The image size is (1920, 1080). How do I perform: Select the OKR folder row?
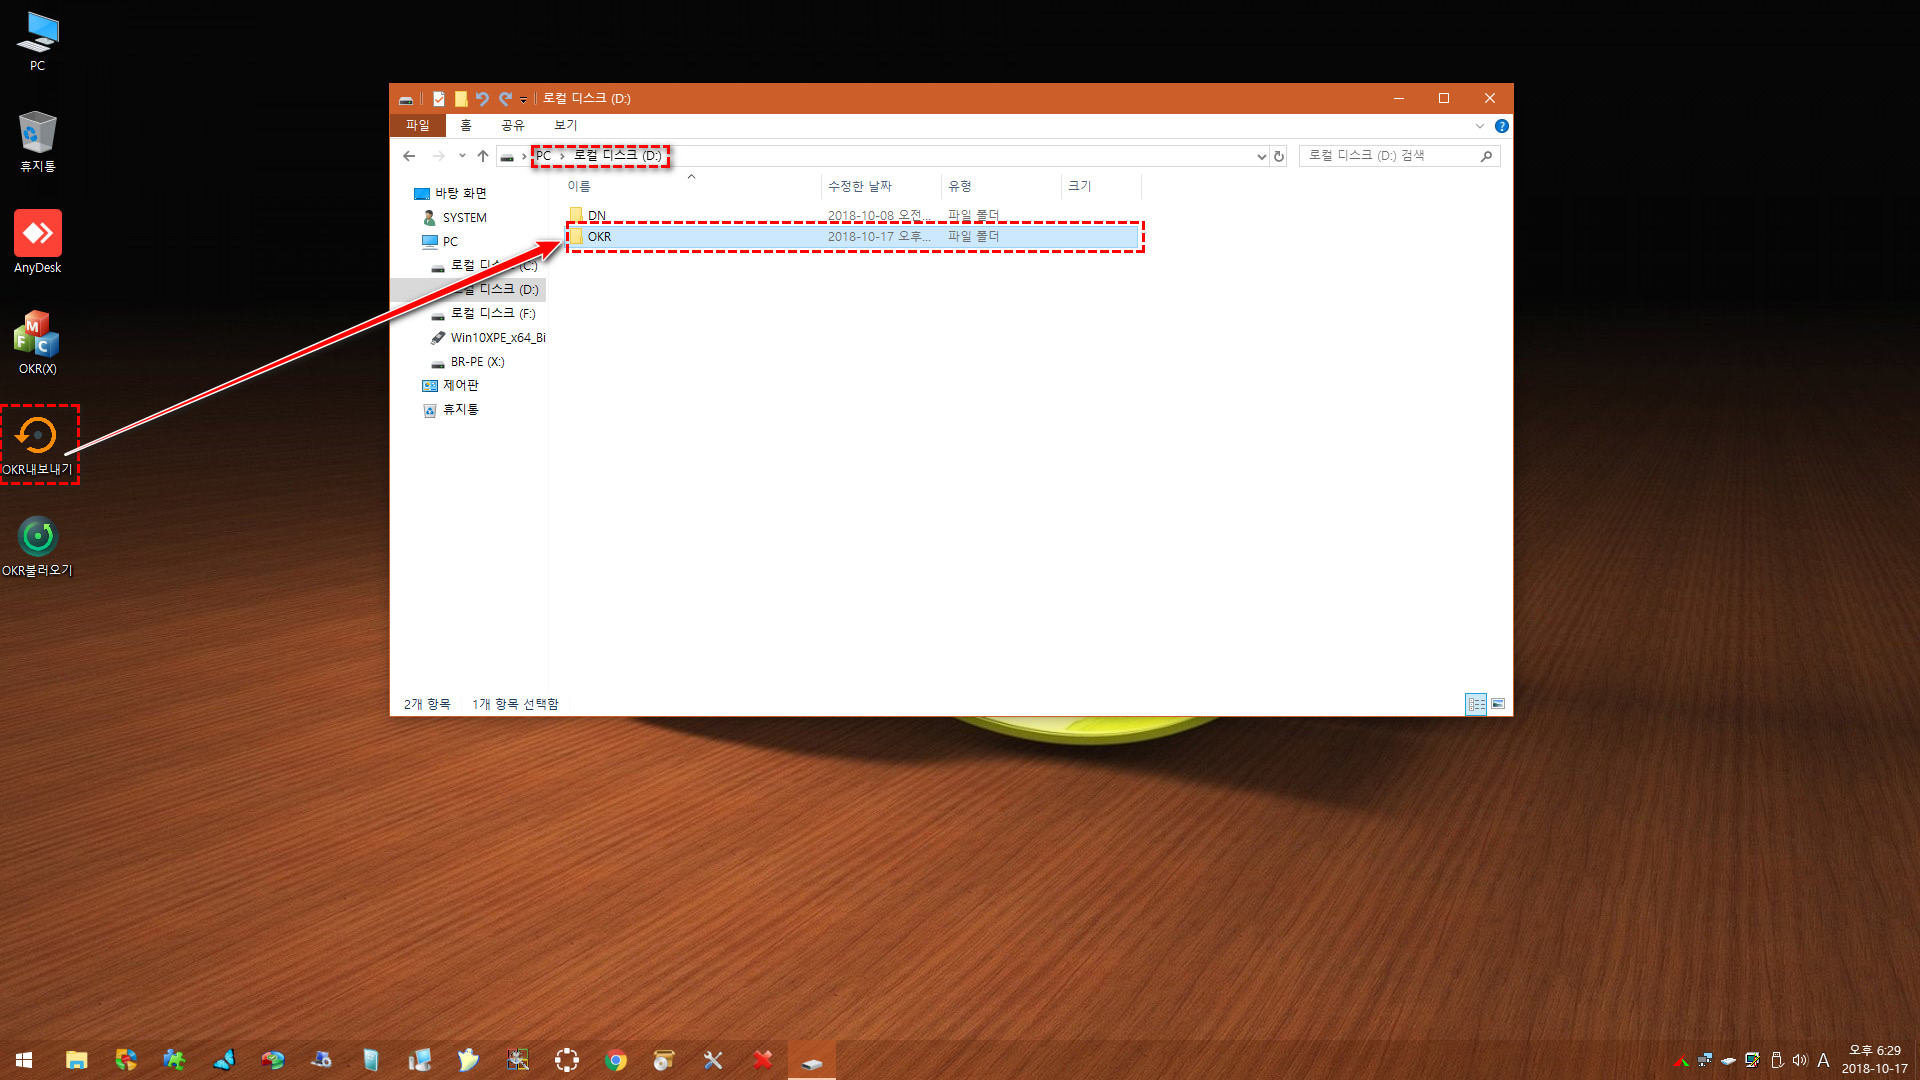pyautogui.click(x=853, y=237)
